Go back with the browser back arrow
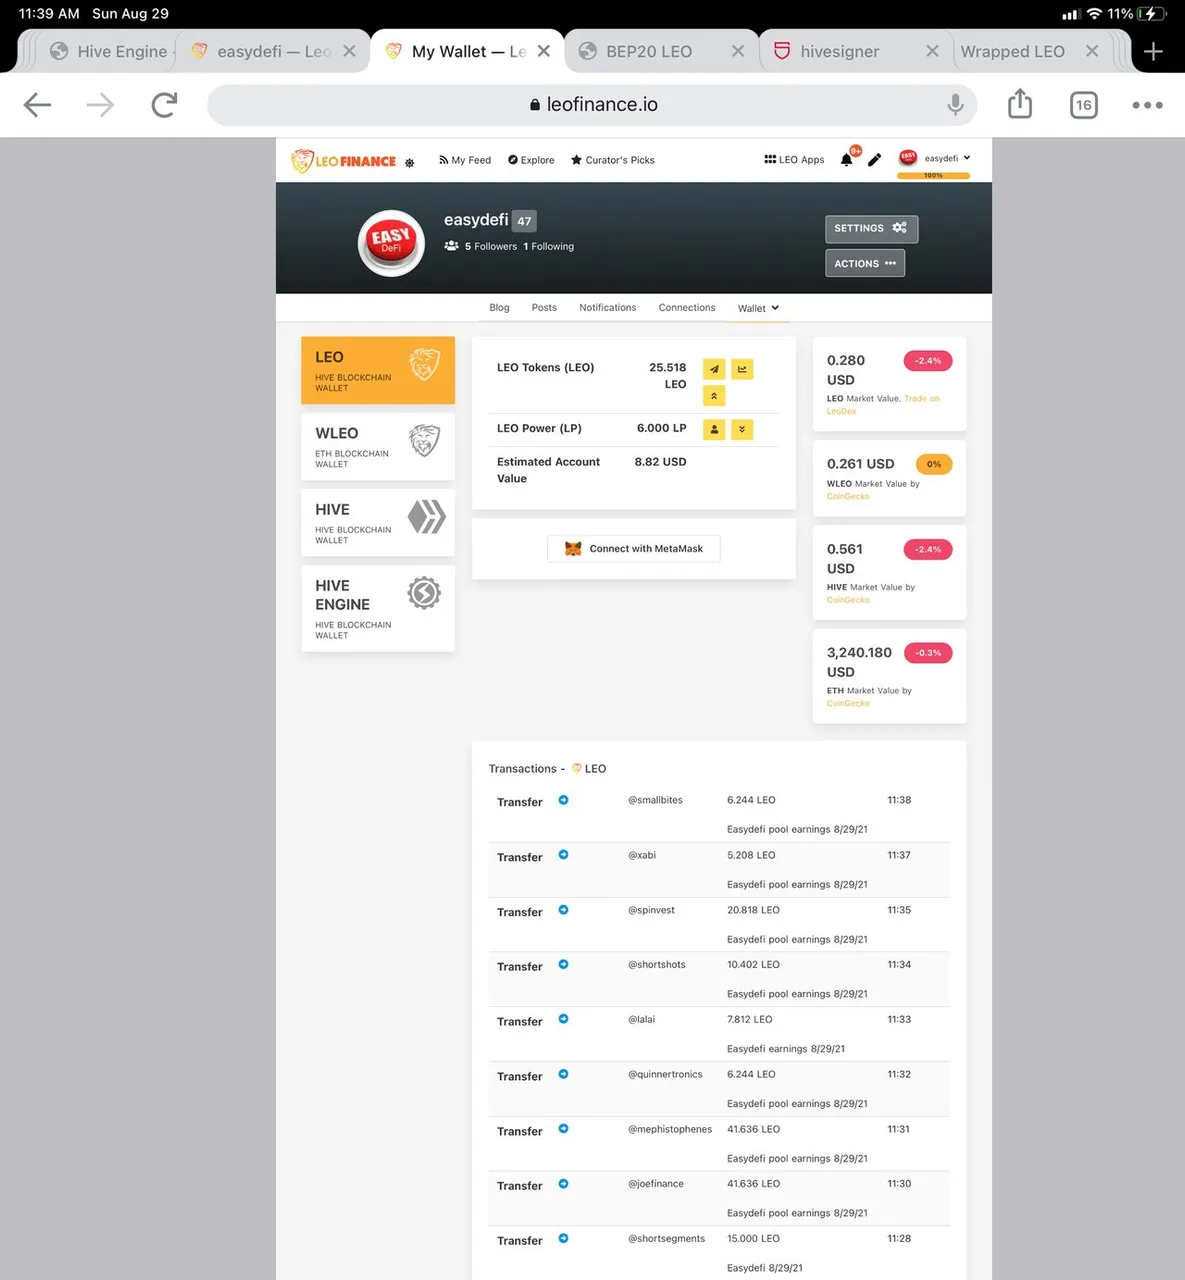 tap(37, 105)
